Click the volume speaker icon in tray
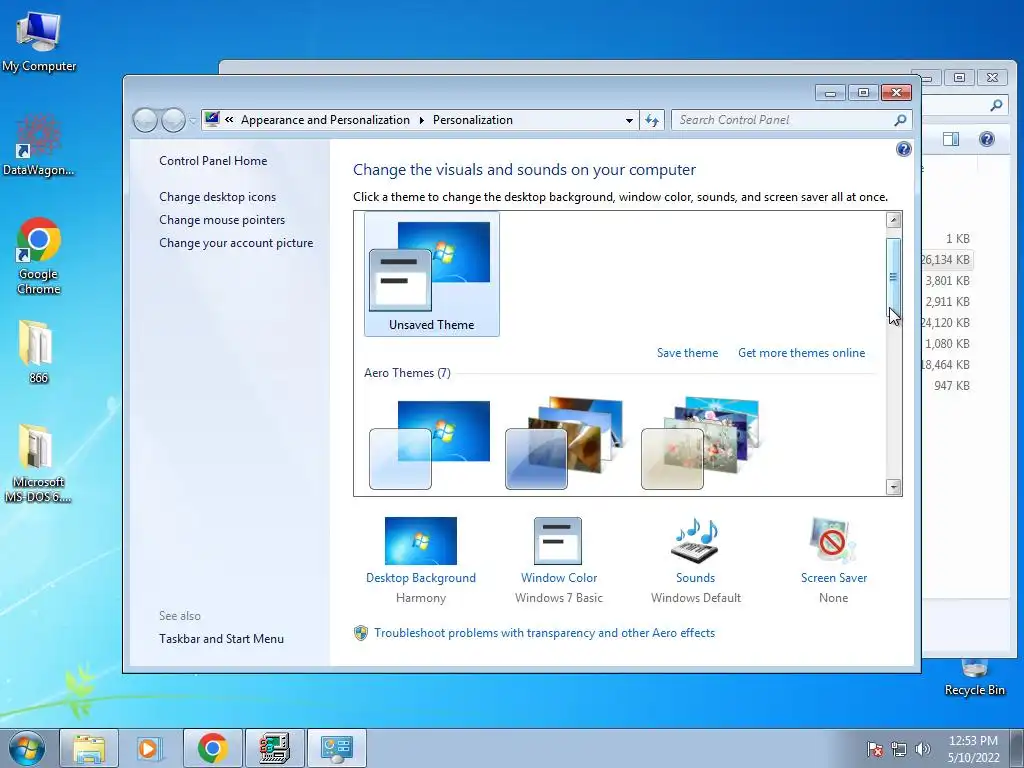 click(x=922, y=749)
